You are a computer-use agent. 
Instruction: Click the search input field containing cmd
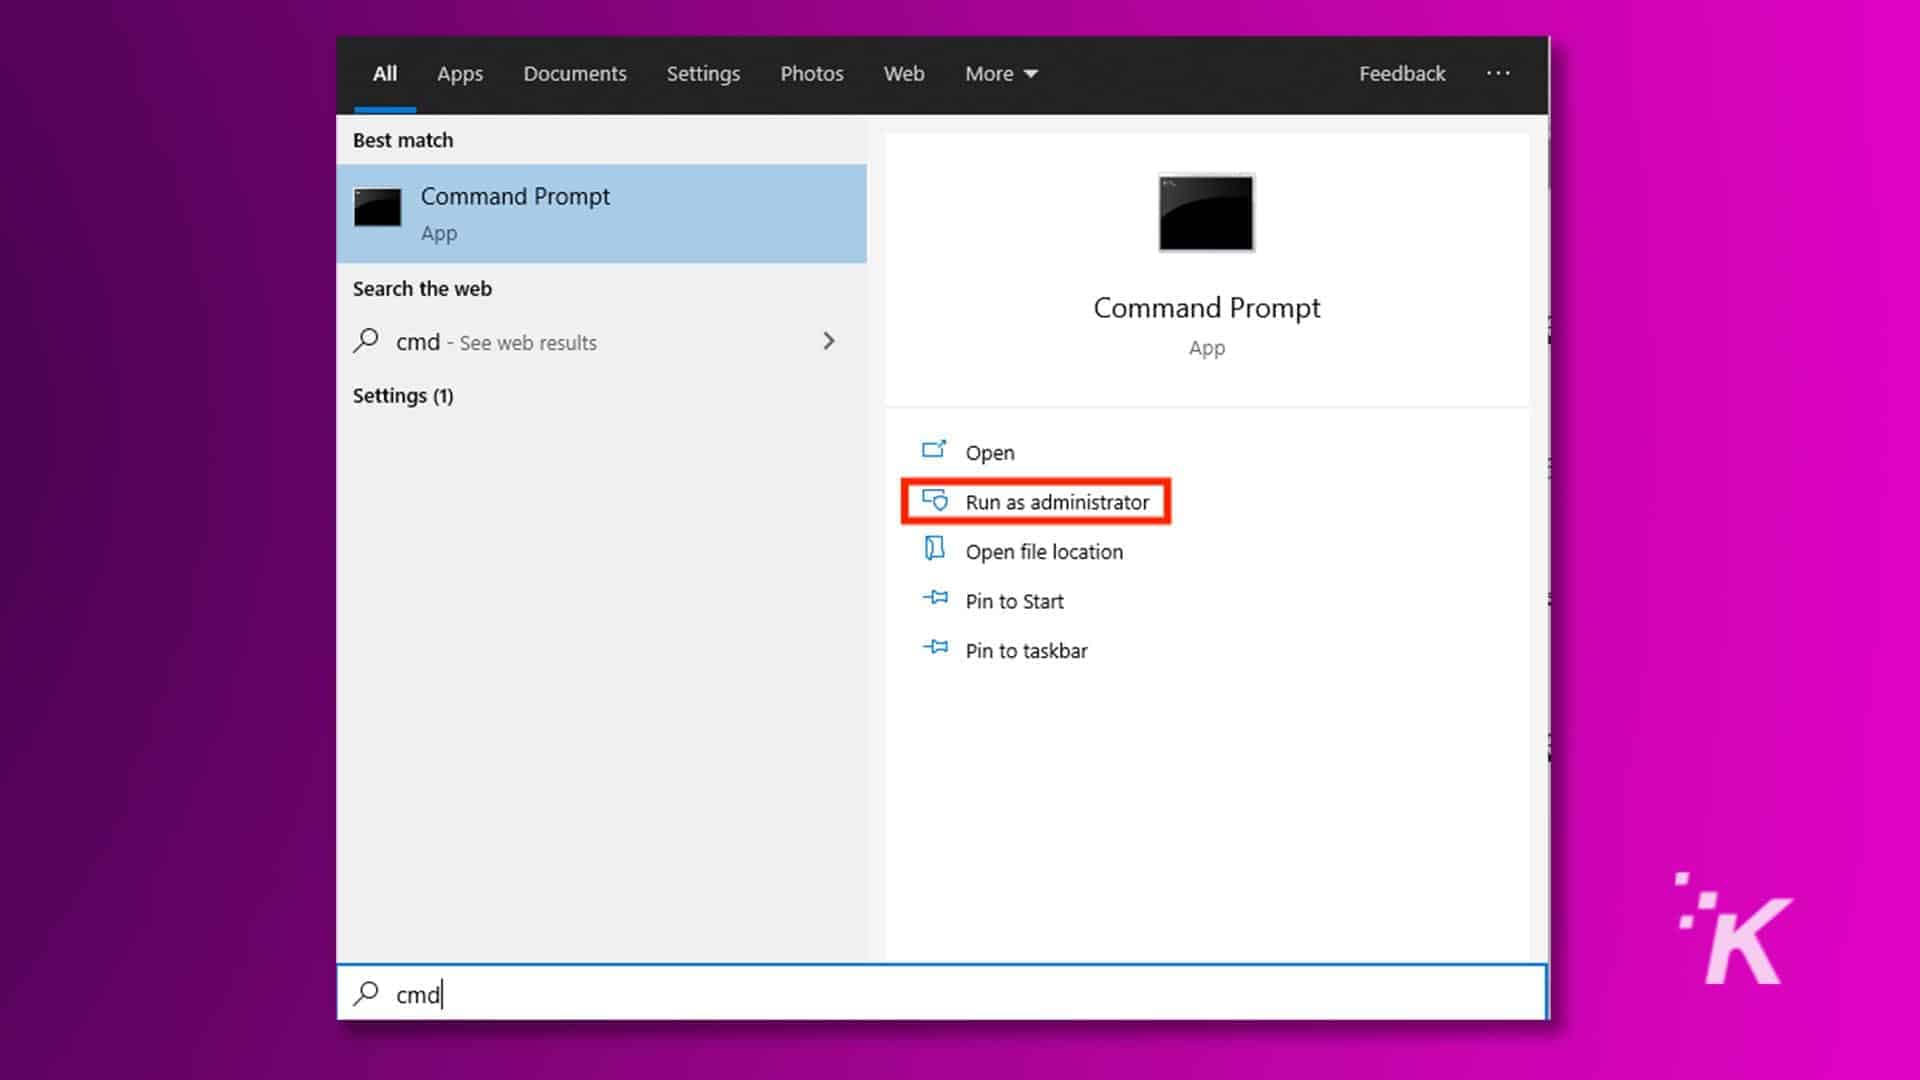click(x=942, y=993)
